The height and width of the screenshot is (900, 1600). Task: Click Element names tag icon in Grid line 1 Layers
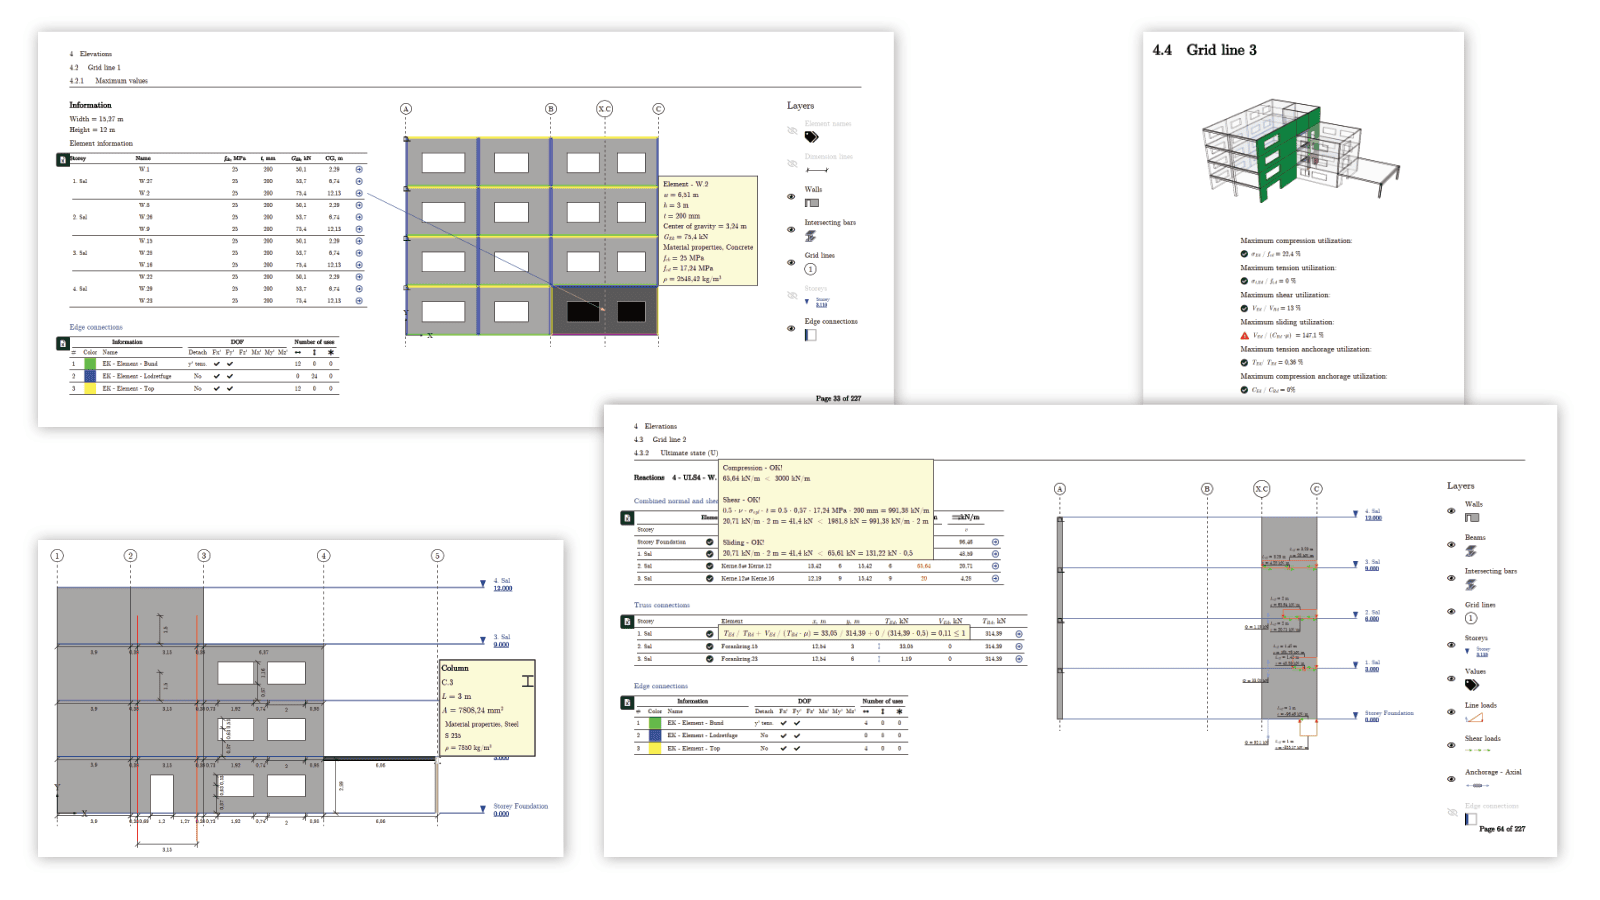[811, 137]
